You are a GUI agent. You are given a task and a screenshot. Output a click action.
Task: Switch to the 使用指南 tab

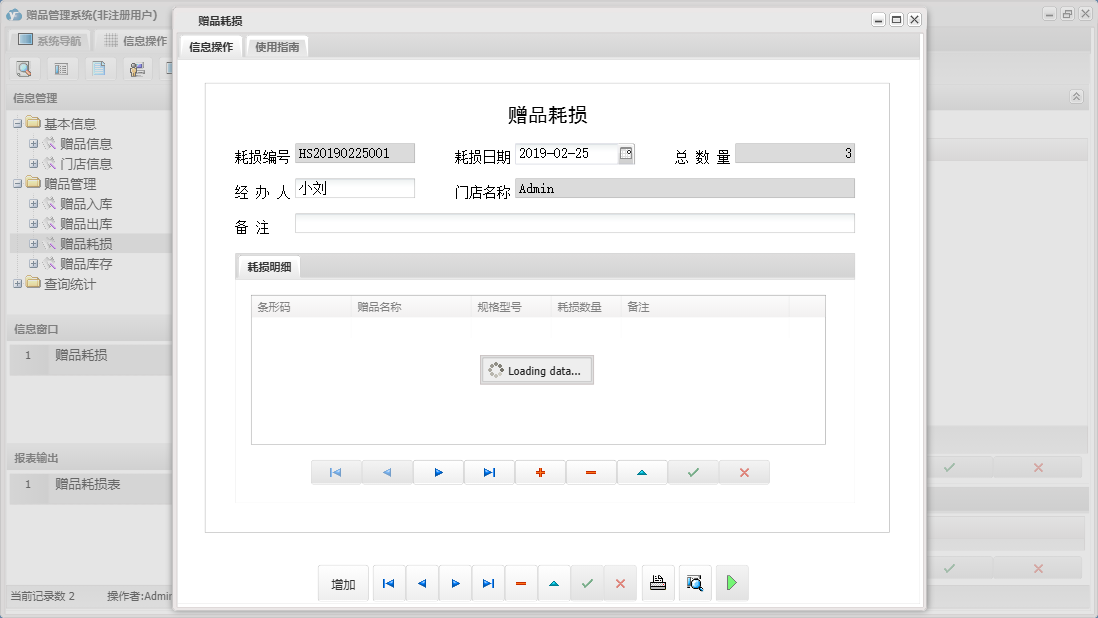coord(276,46)
